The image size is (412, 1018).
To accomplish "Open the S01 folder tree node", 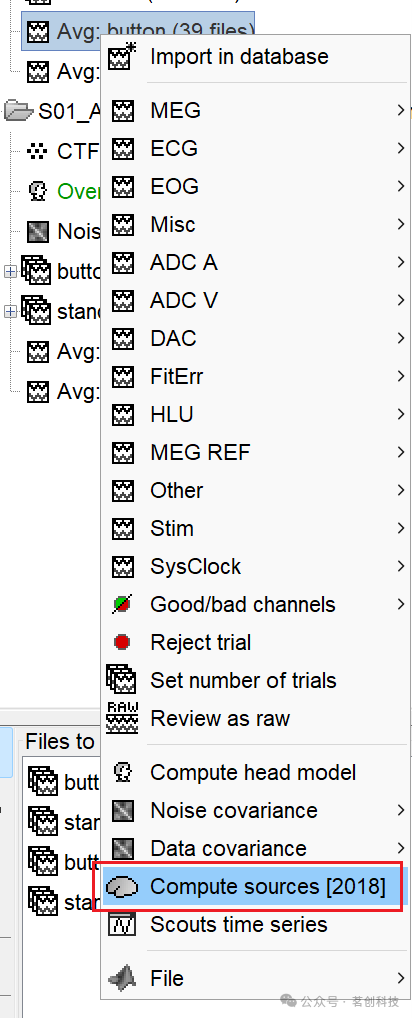I will click(x=51, y=111).
